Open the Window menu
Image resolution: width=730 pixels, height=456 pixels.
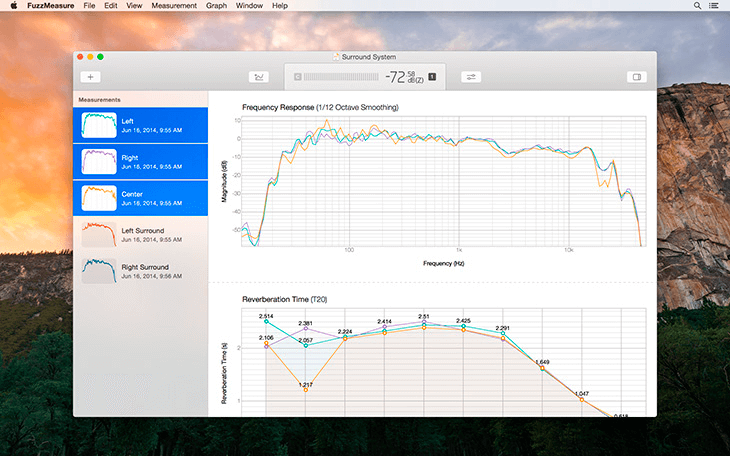tap(249, 6)
